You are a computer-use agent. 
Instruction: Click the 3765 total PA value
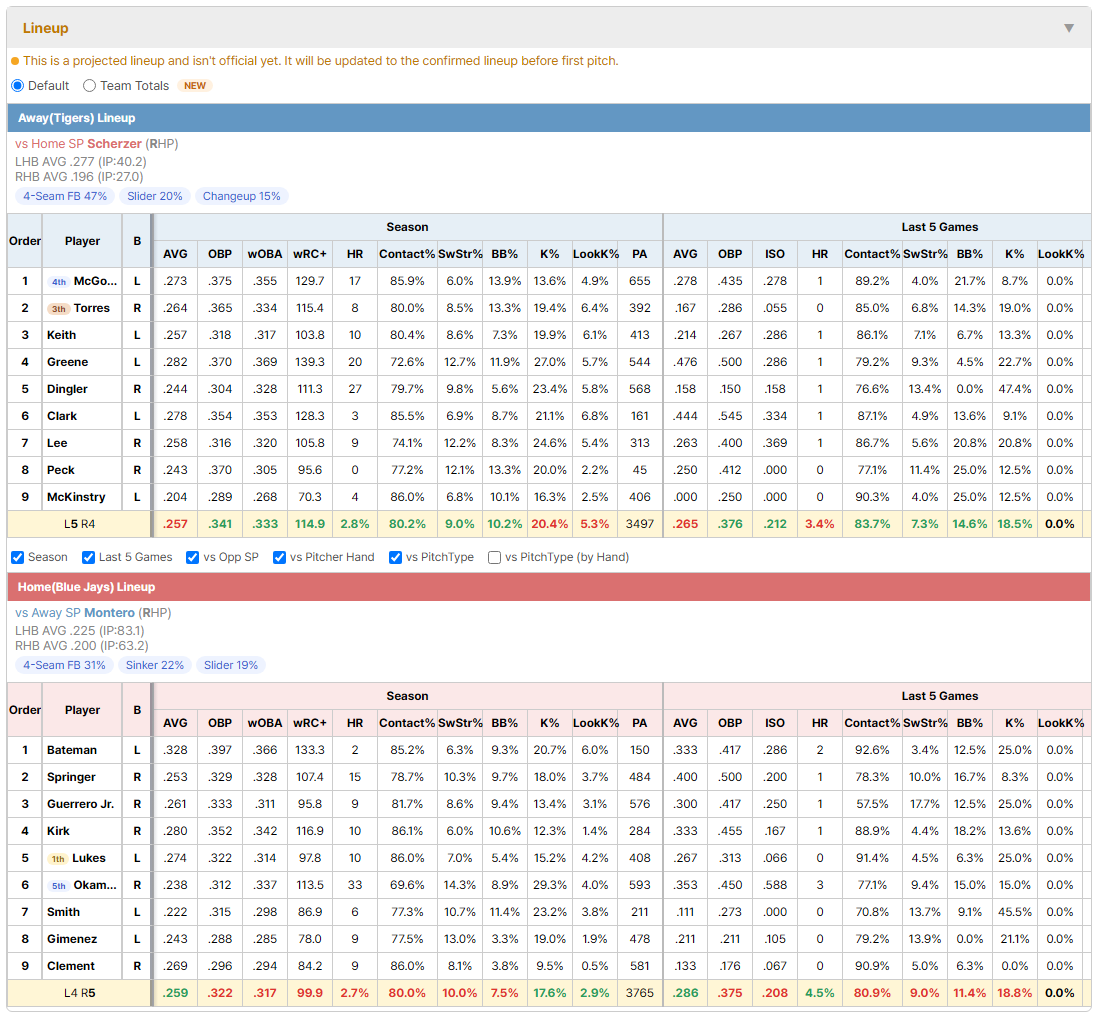click(639, 993)
